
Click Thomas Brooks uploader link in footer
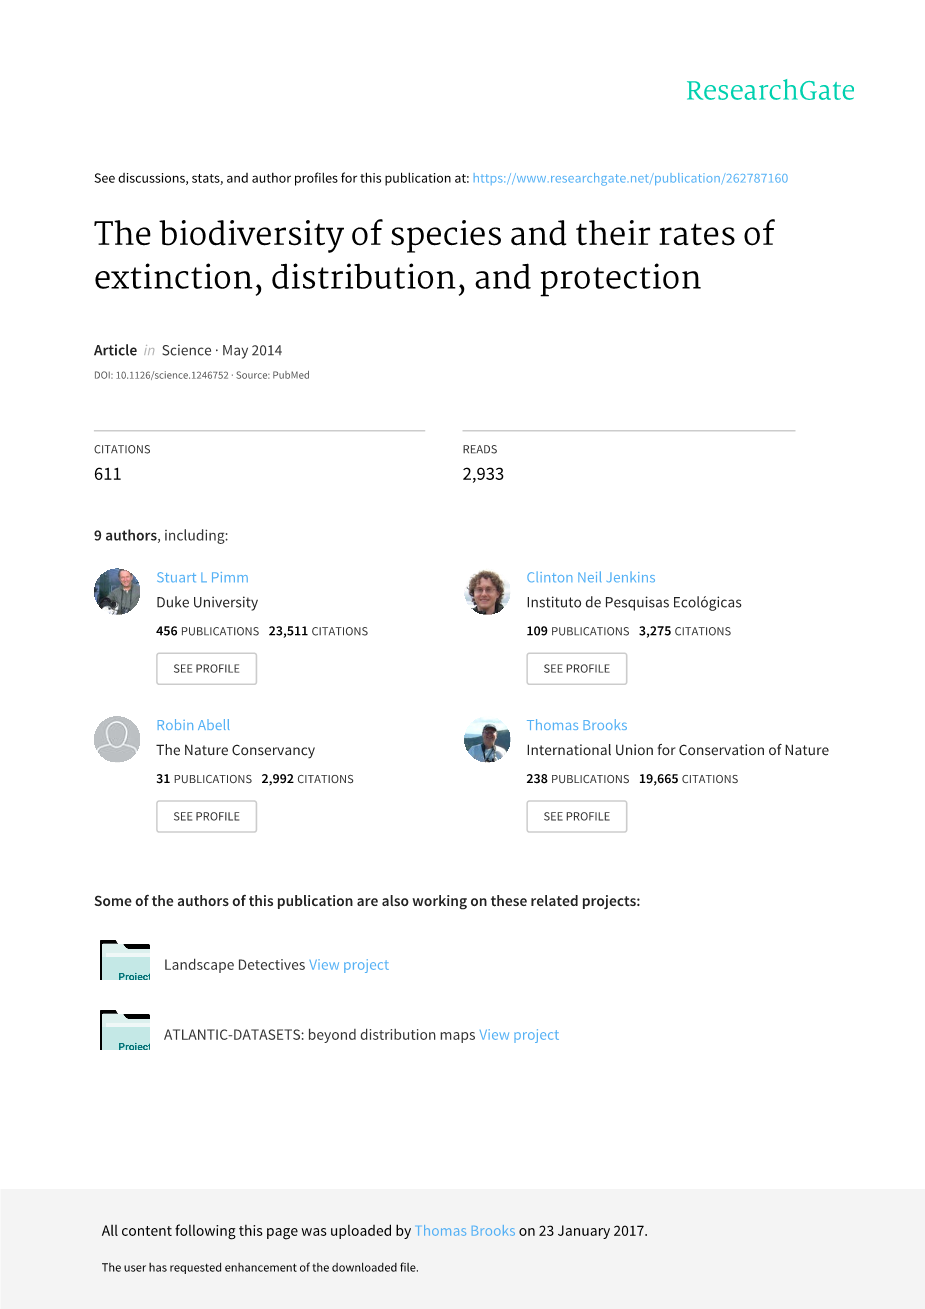tap(465, 1231)
